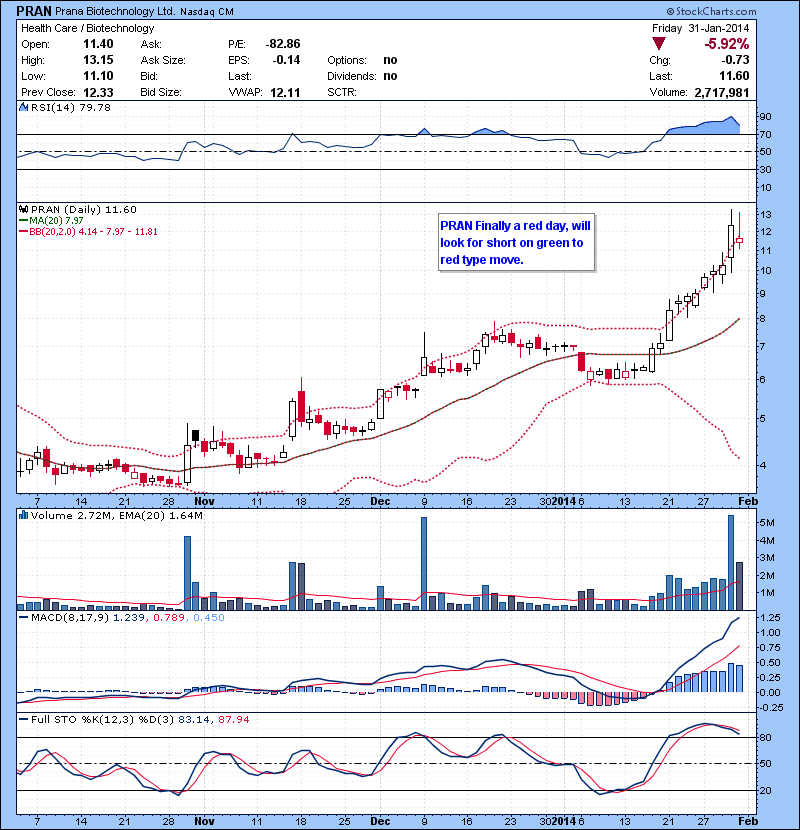Click the December 9 volume spike bar

pyautogui.click(x=424, y=563)
